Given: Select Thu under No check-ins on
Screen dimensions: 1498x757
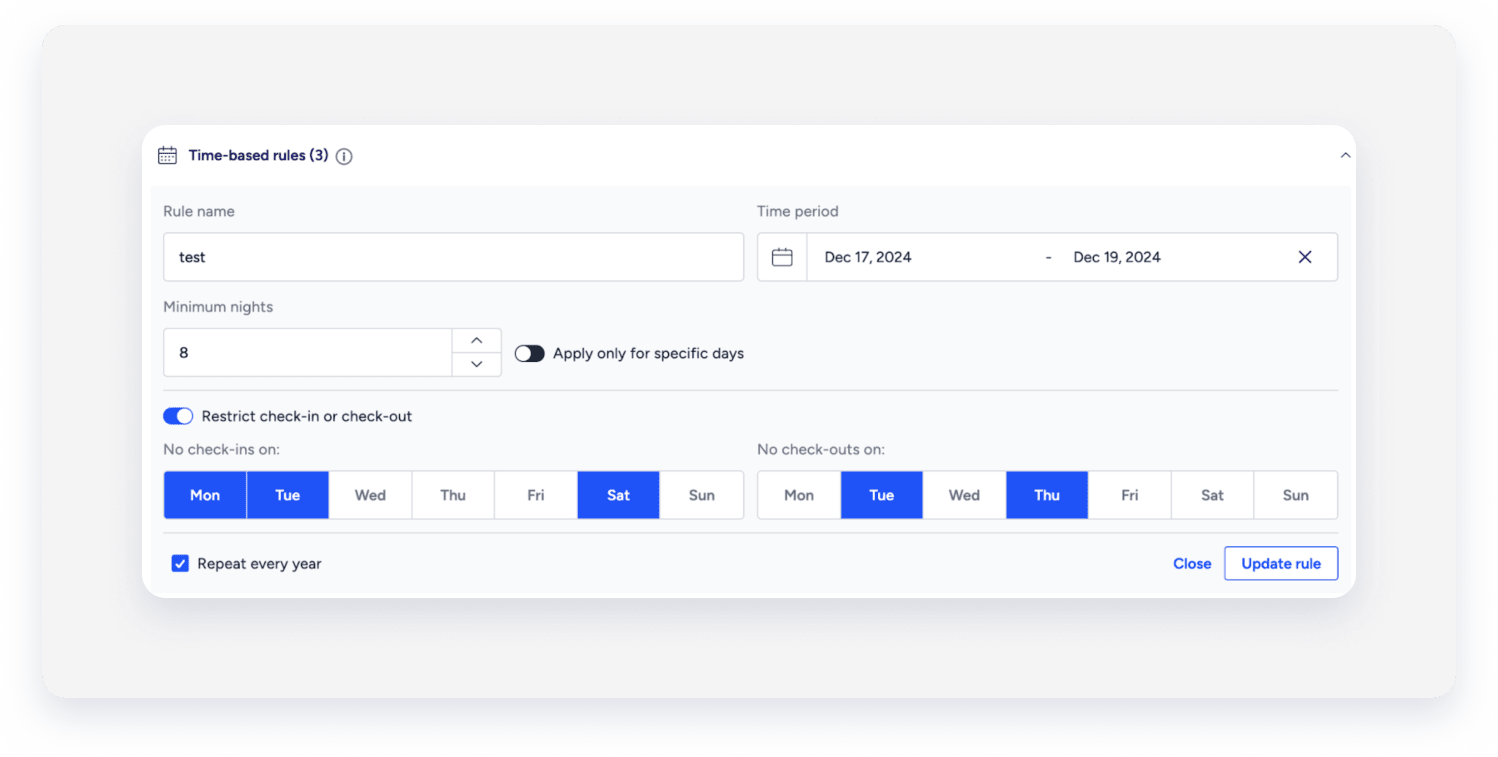Looking at the screenshot, I should click(x=453, y=495).
